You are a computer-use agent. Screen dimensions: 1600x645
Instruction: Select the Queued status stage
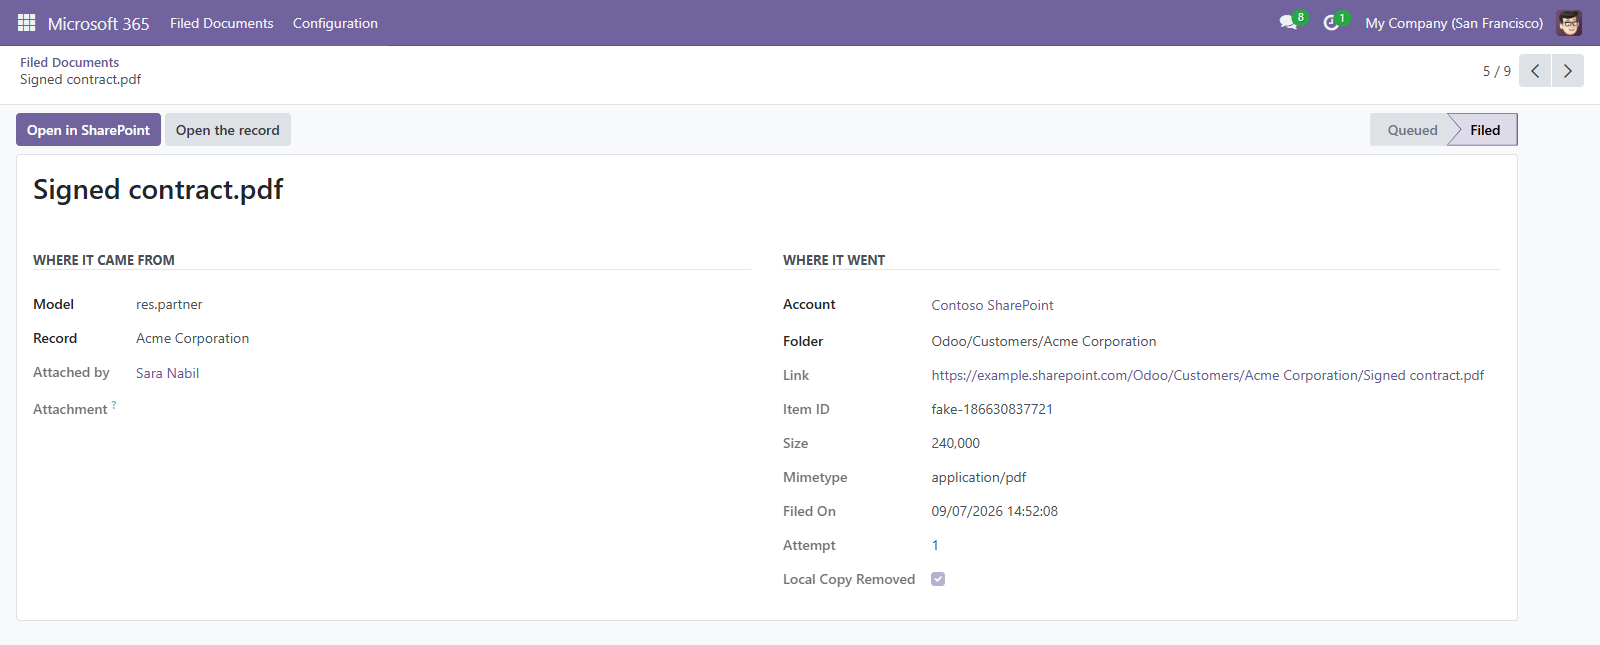(1412, 130)
